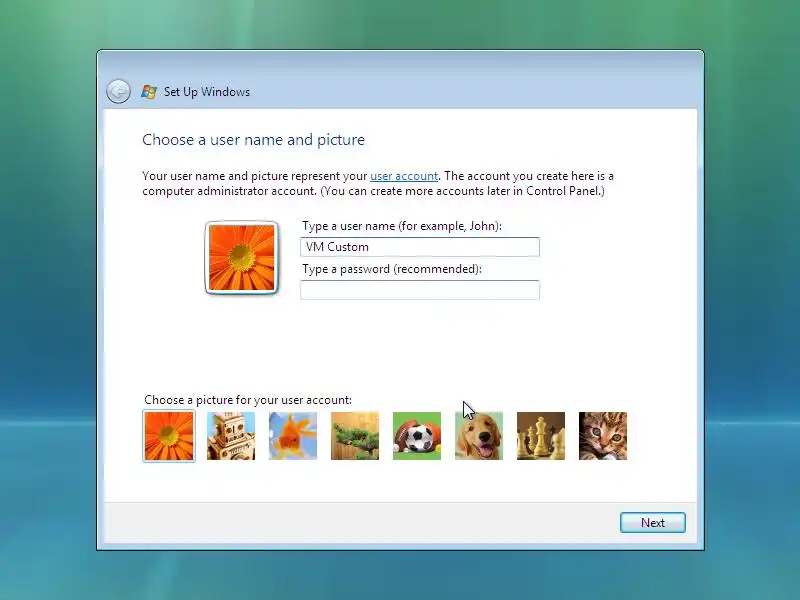Click the back arrow button
This screenshot has width=800, height=600.
[118, 92]
